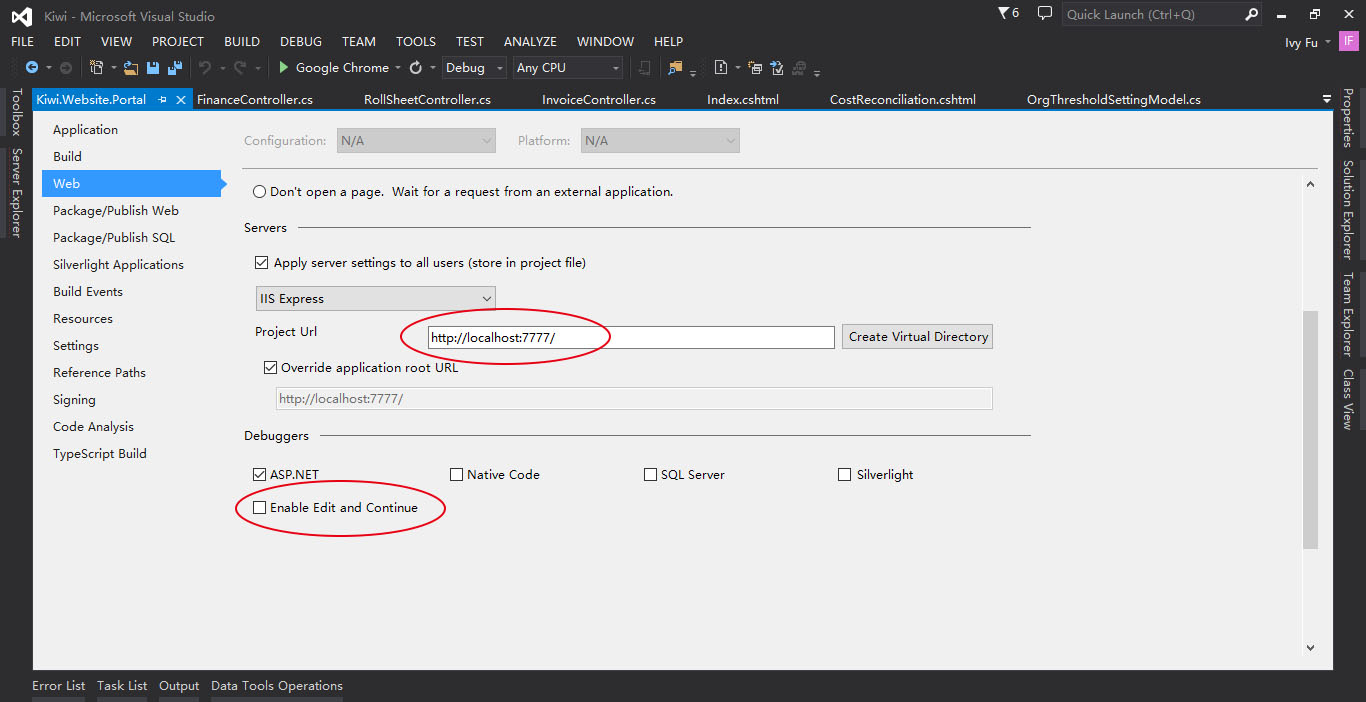Expand the Google Chrome browser dropdown arrow
Image resolution: width=1366 pixels, height=702 pixels.
pyautogui.click(x=398, y=68)
